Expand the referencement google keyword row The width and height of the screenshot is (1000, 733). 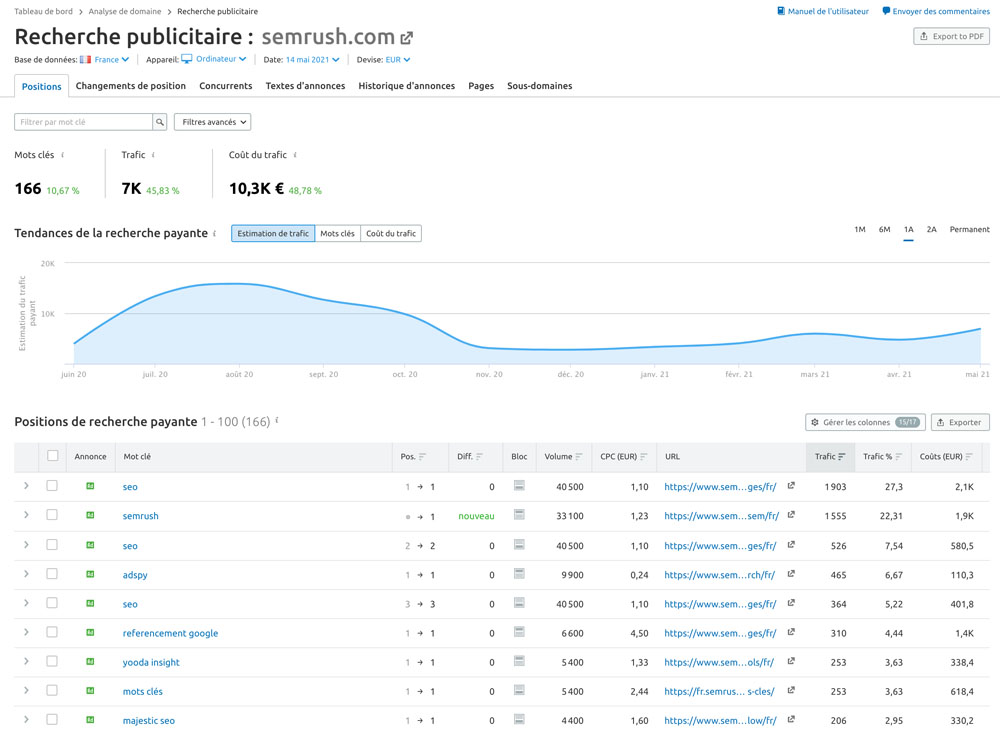point(26,632)
